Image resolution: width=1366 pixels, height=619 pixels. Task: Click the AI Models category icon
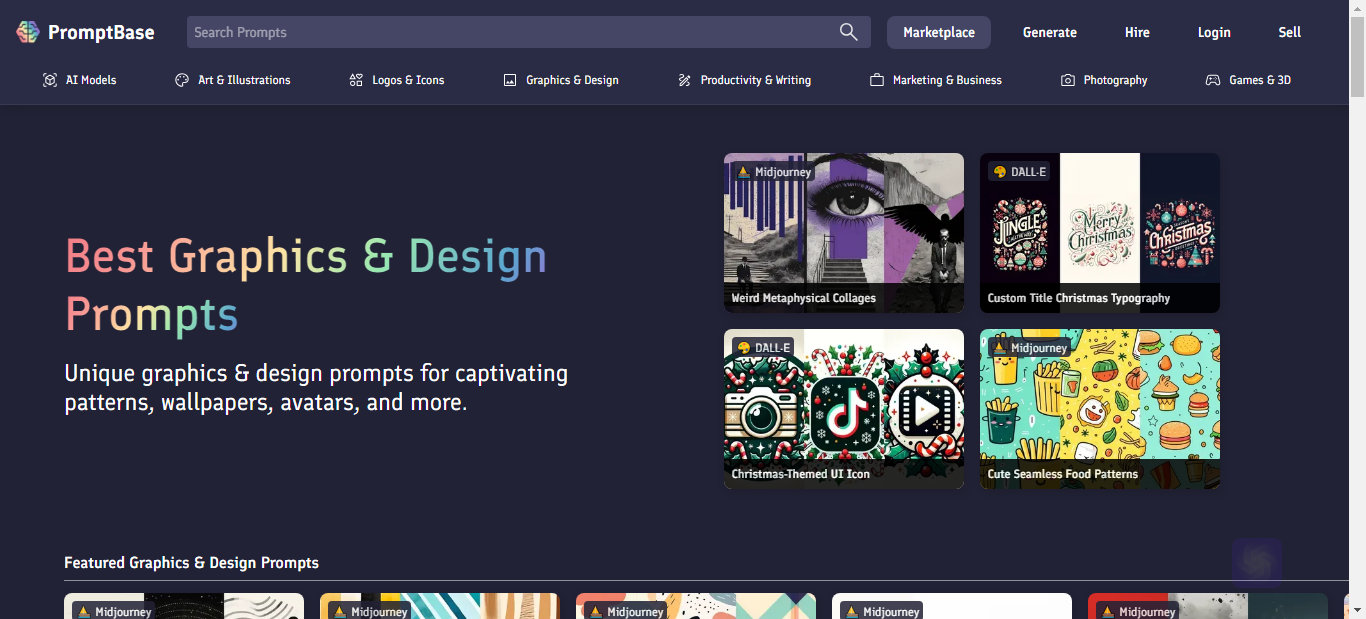[50, 80]
